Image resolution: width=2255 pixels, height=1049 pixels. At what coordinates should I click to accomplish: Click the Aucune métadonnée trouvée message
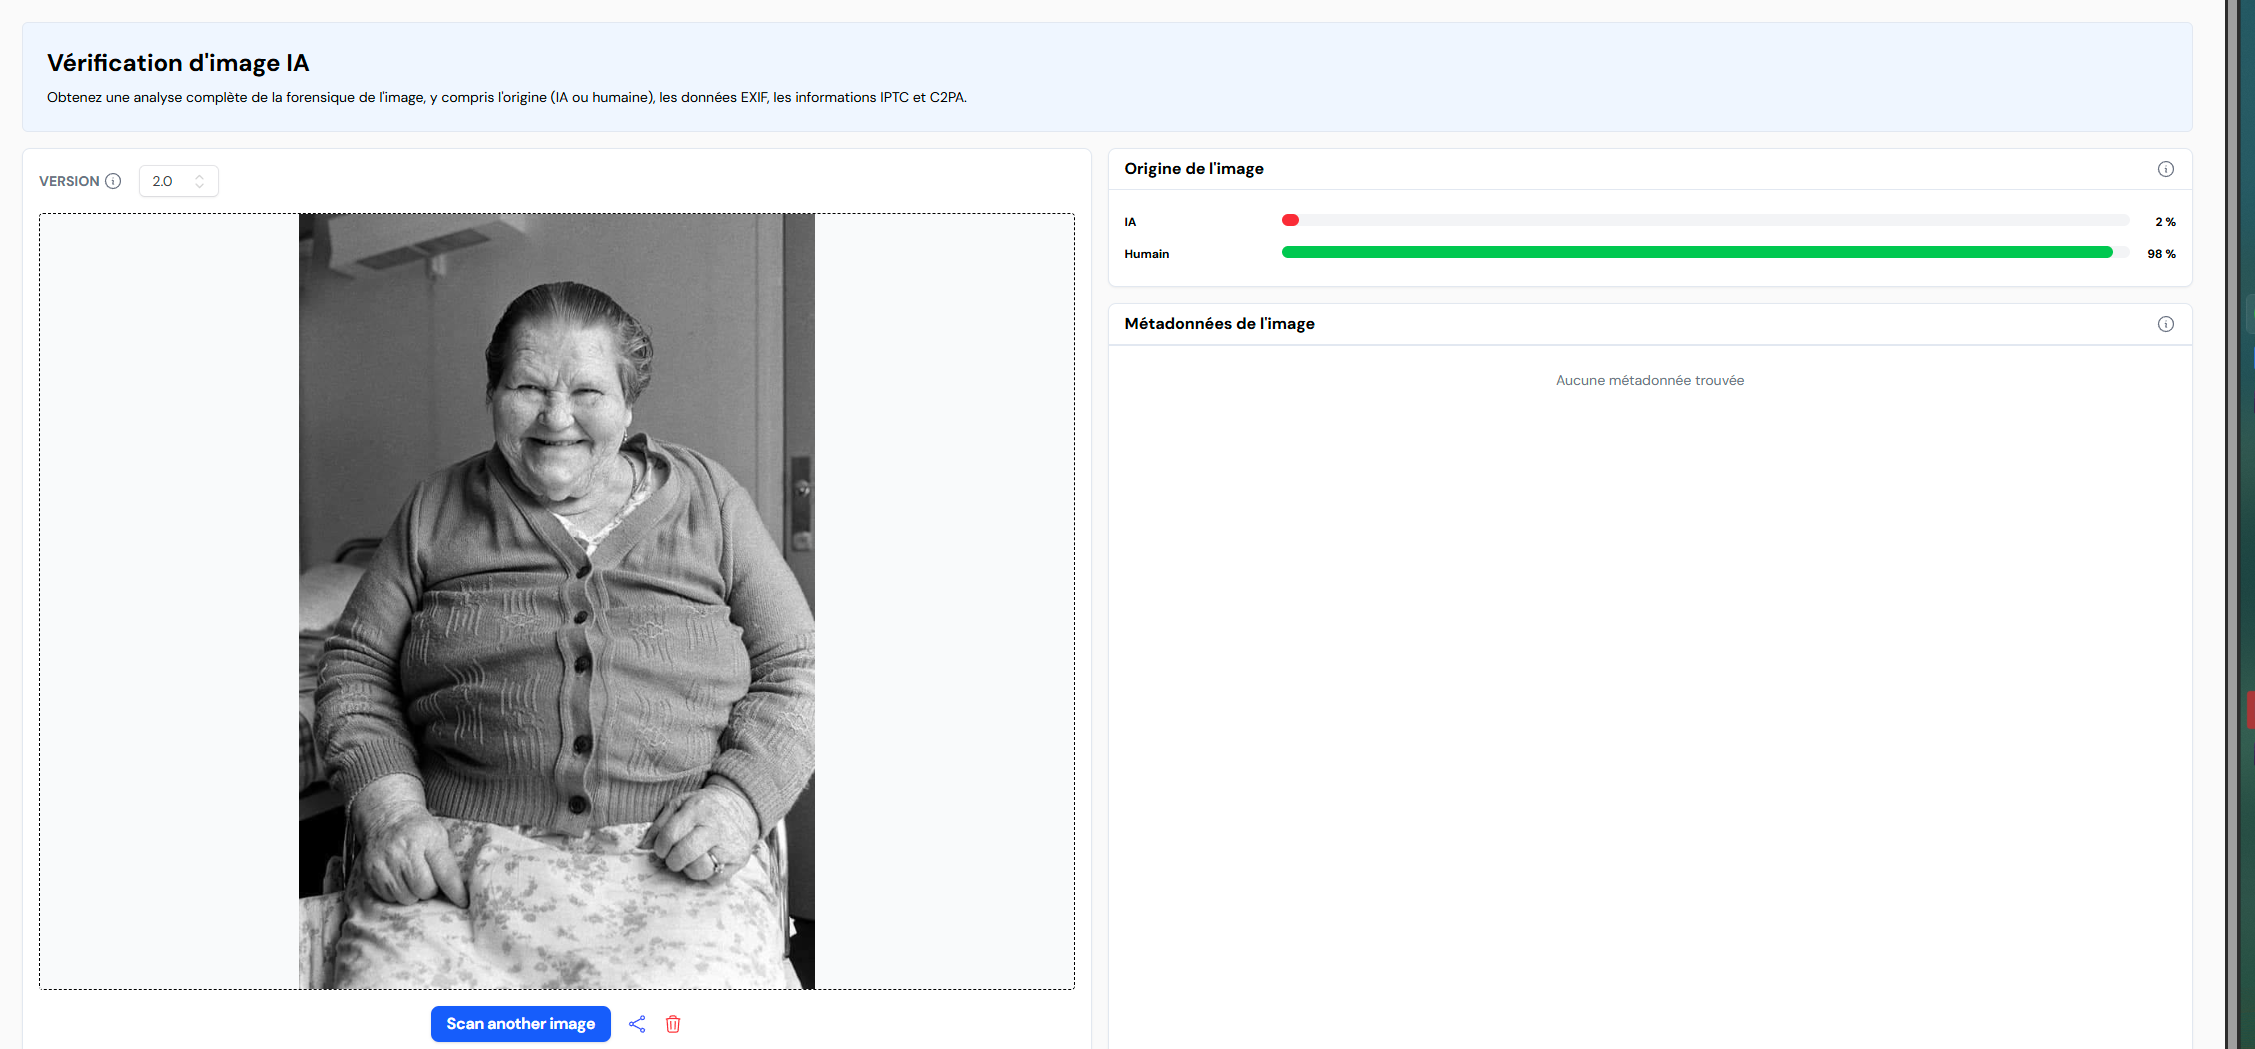pyautogui.click(x=1649, y=380)
